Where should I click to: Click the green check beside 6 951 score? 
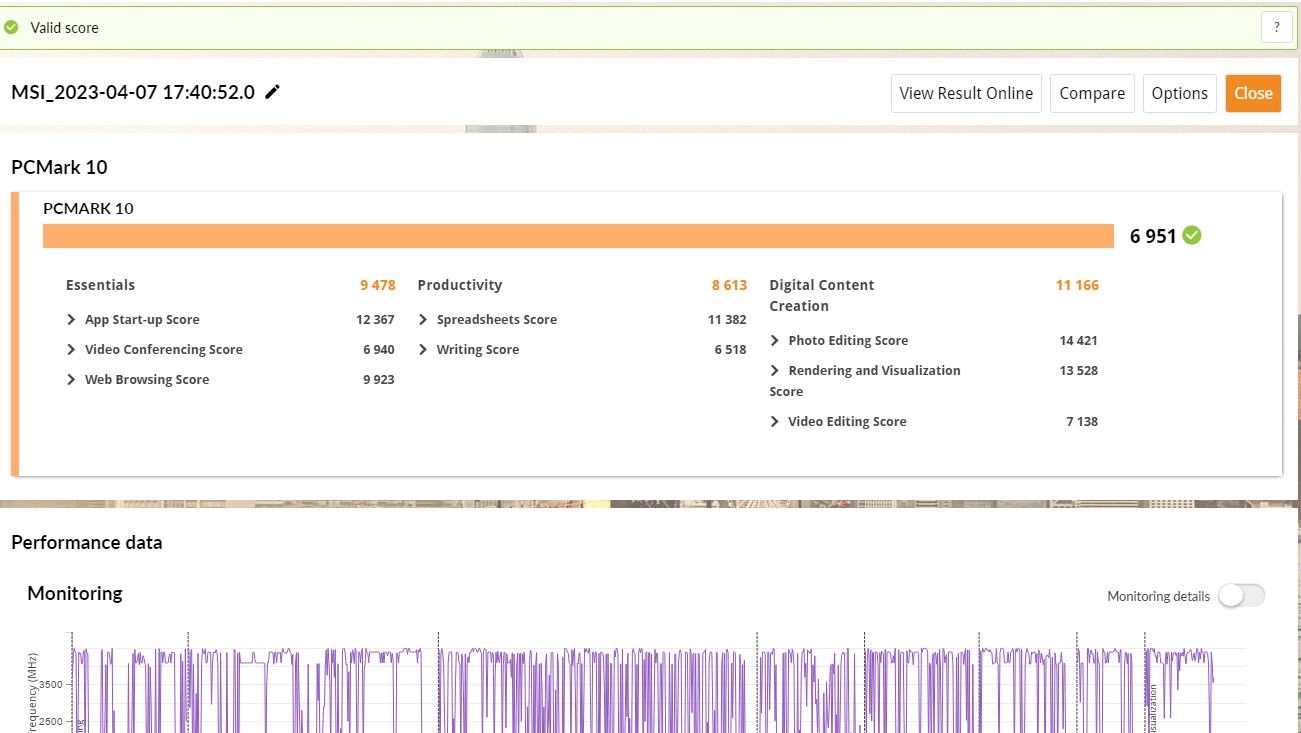(1191, 236)
